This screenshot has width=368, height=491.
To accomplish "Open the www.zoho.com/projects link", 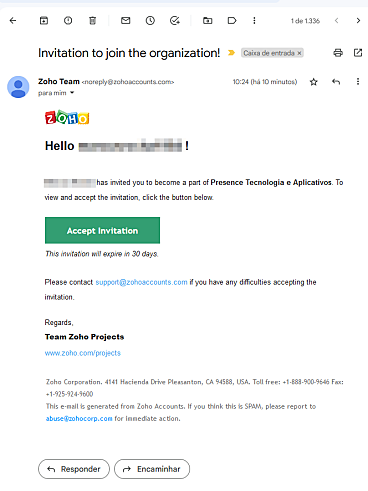I will tap(83, 353).
